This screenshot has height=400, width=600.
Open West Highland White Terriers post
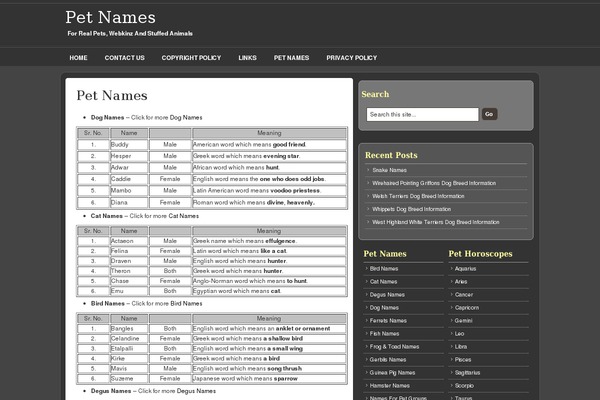coord(435,222)
